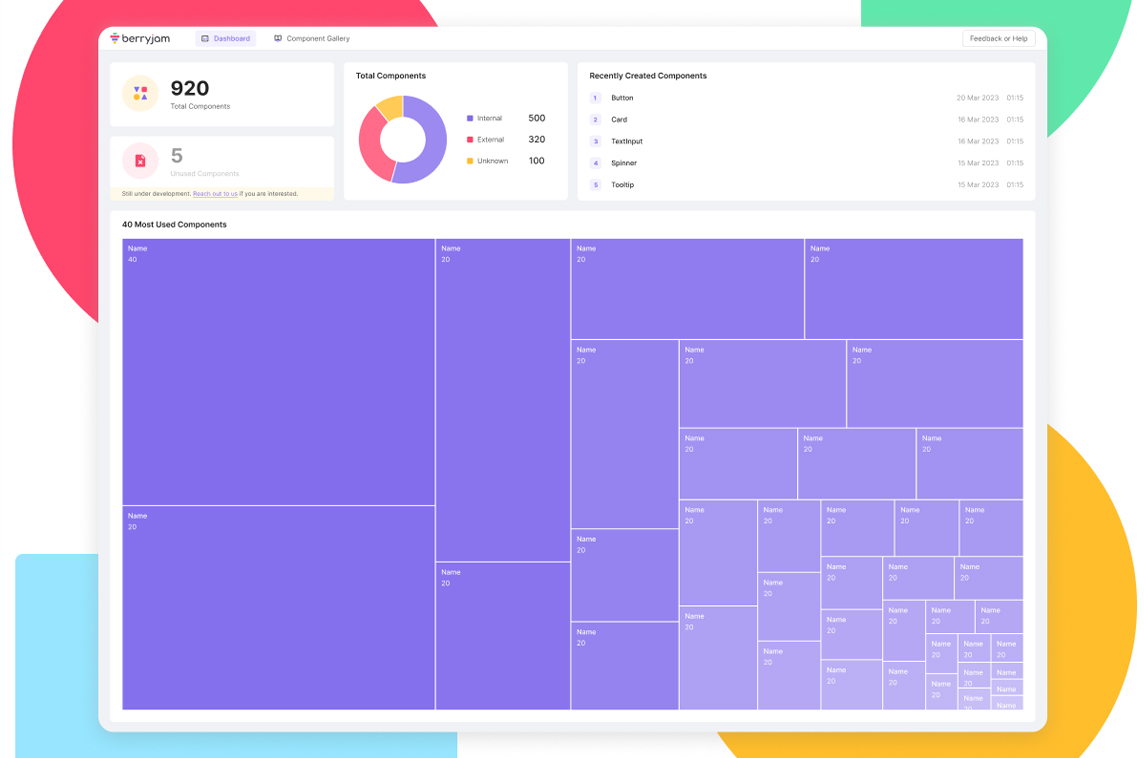Click rank badge 5 beside Tooltip
Screen dimensions: 1144x758
[x=595, y=185]
